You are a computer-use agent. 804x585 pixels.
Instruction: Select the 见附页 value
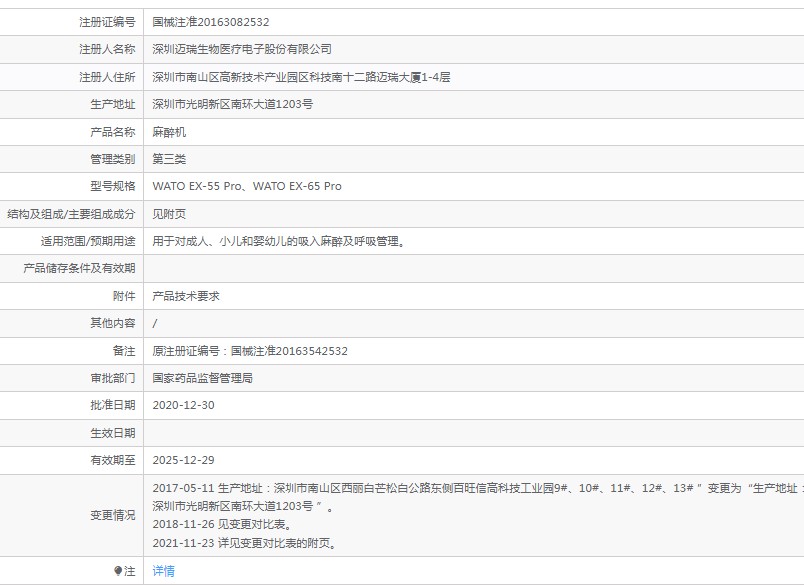(x=169, y=214)
